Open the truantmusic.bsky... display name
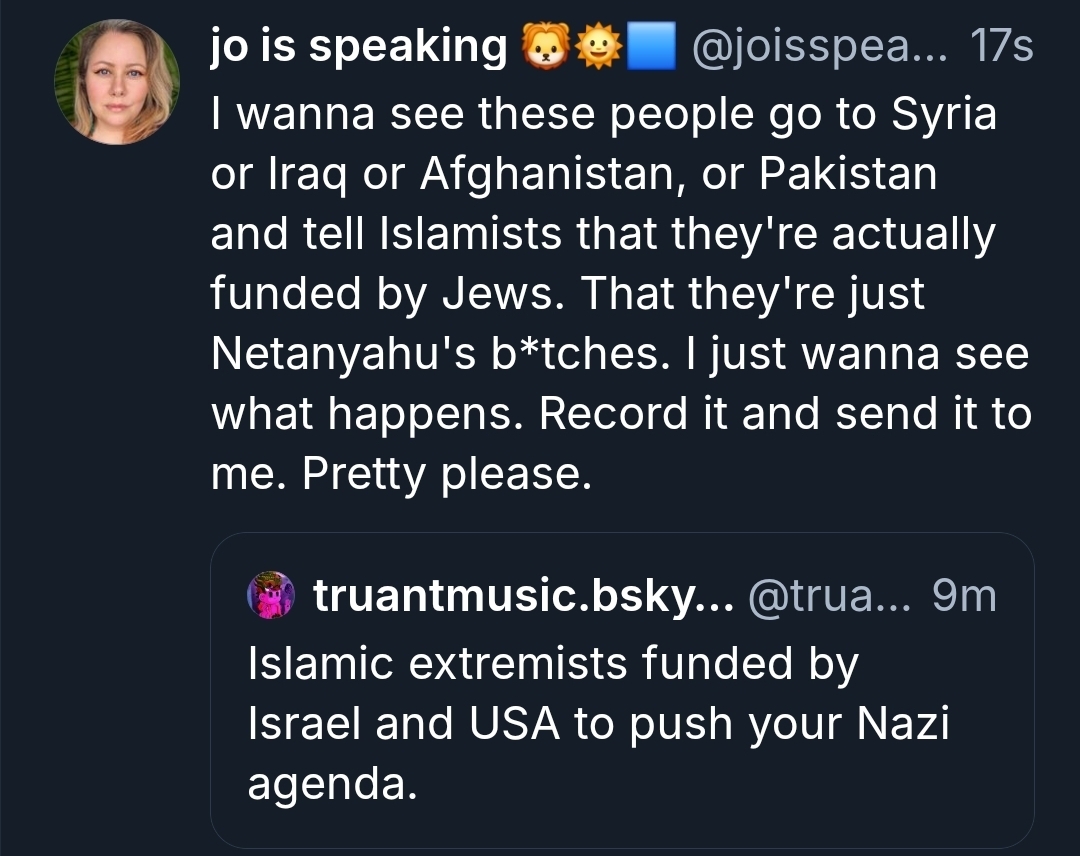Screen dimensions: 1080x856 pyautogui.click(x=523, y=597)
